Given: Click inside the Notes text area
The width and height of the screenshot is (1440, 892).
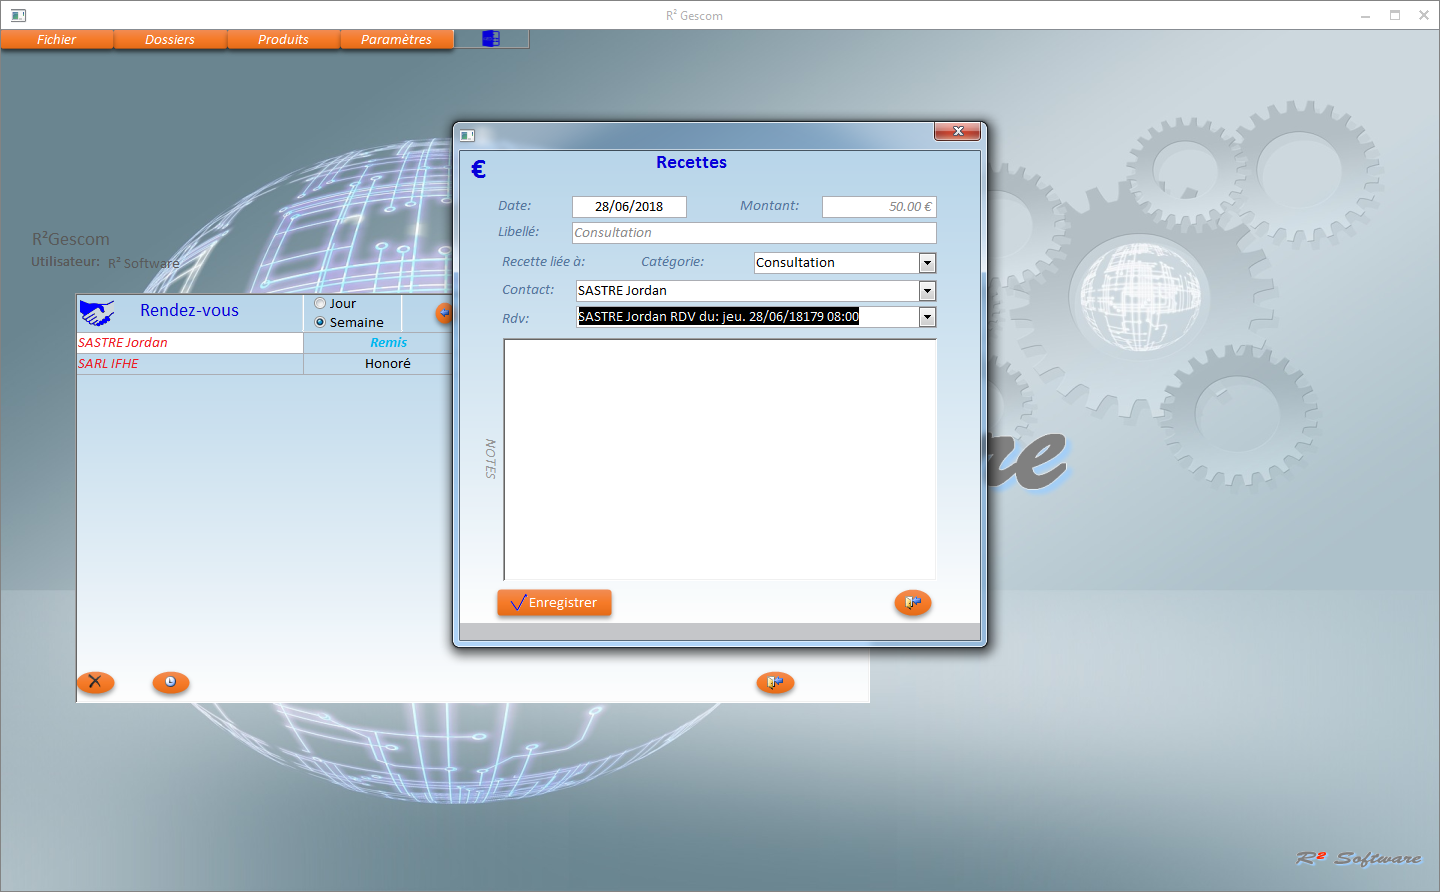Looking at the screenshot, I should [x=720, y=459].
